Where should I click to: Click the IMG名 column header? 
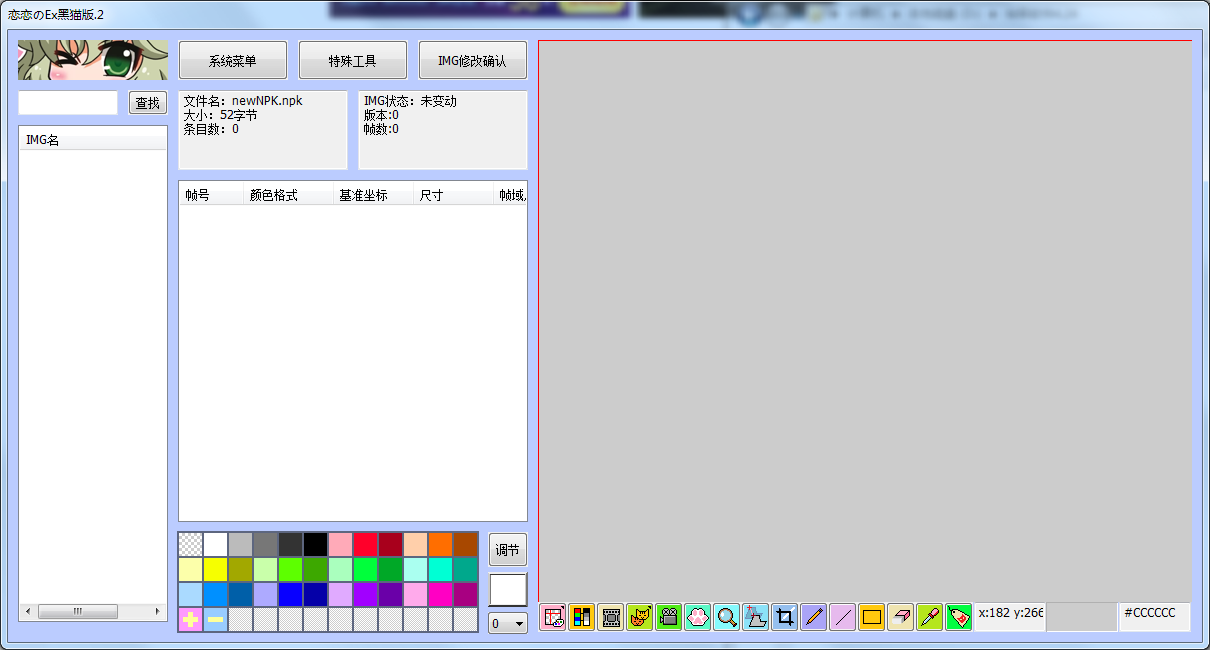click(93, 140)
